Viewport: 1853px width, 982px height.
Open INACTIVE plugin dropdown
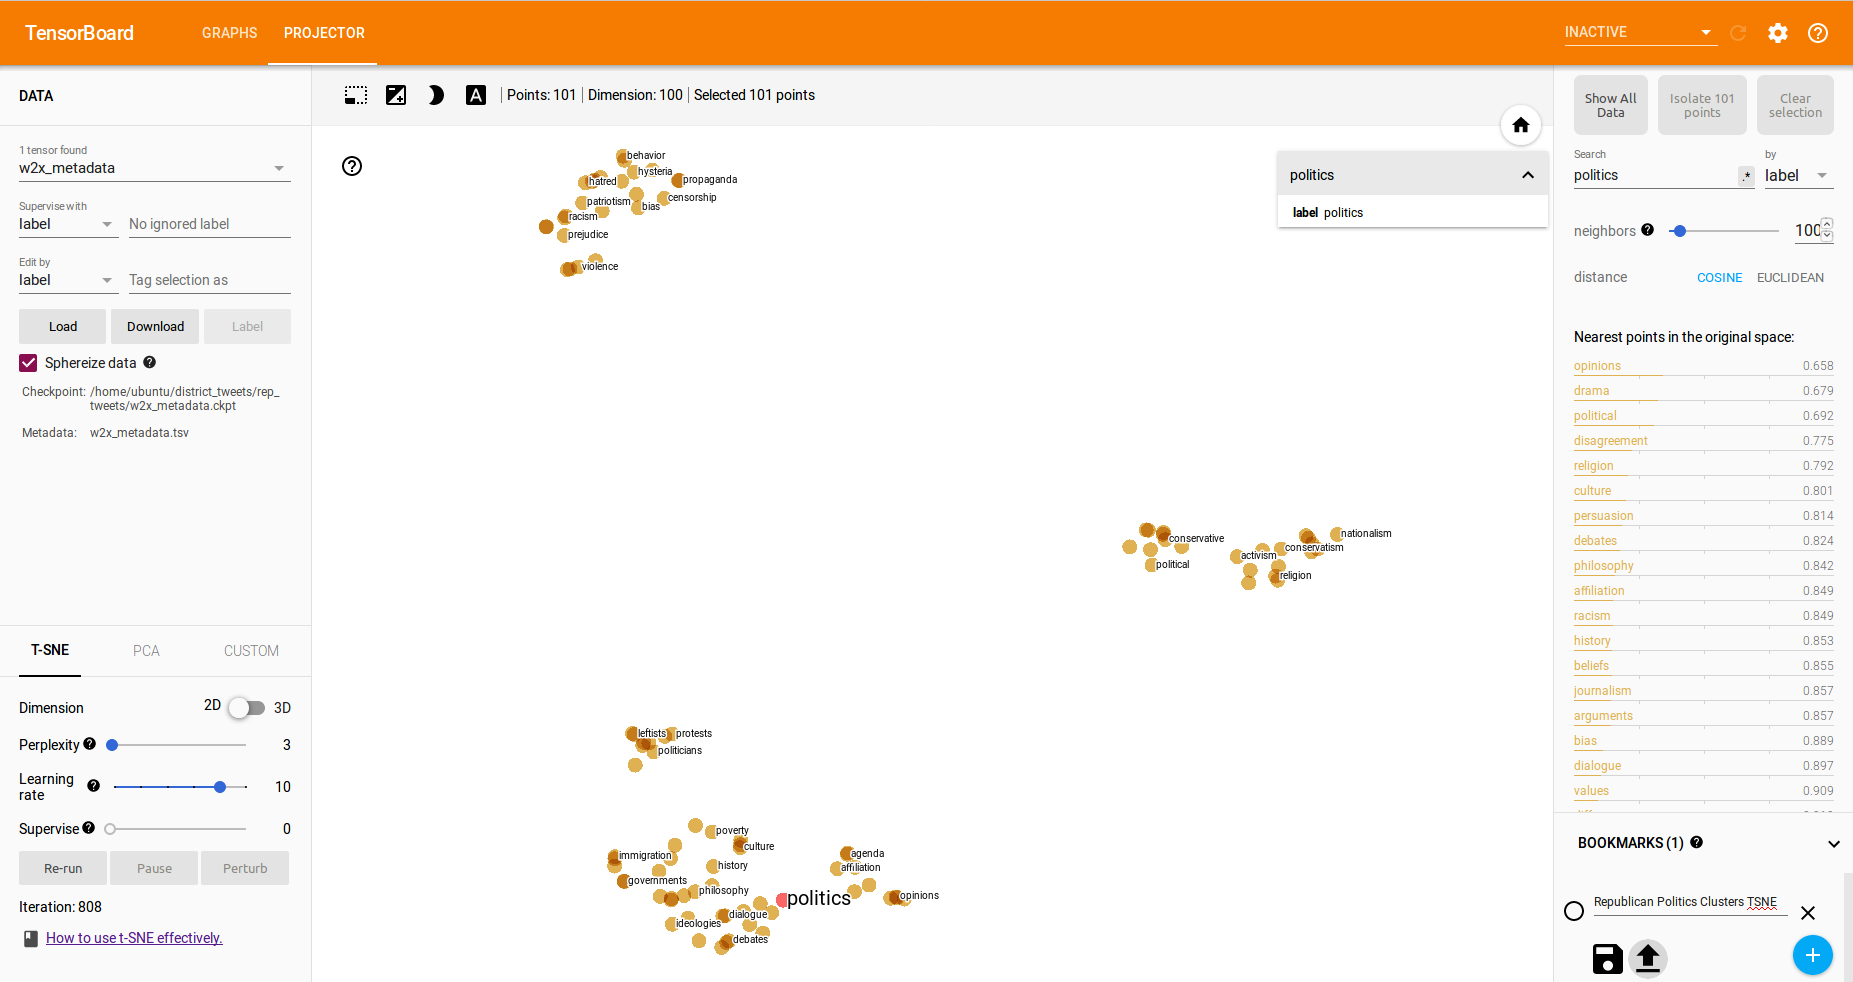pyautogui.click(x=1640, y=32)
